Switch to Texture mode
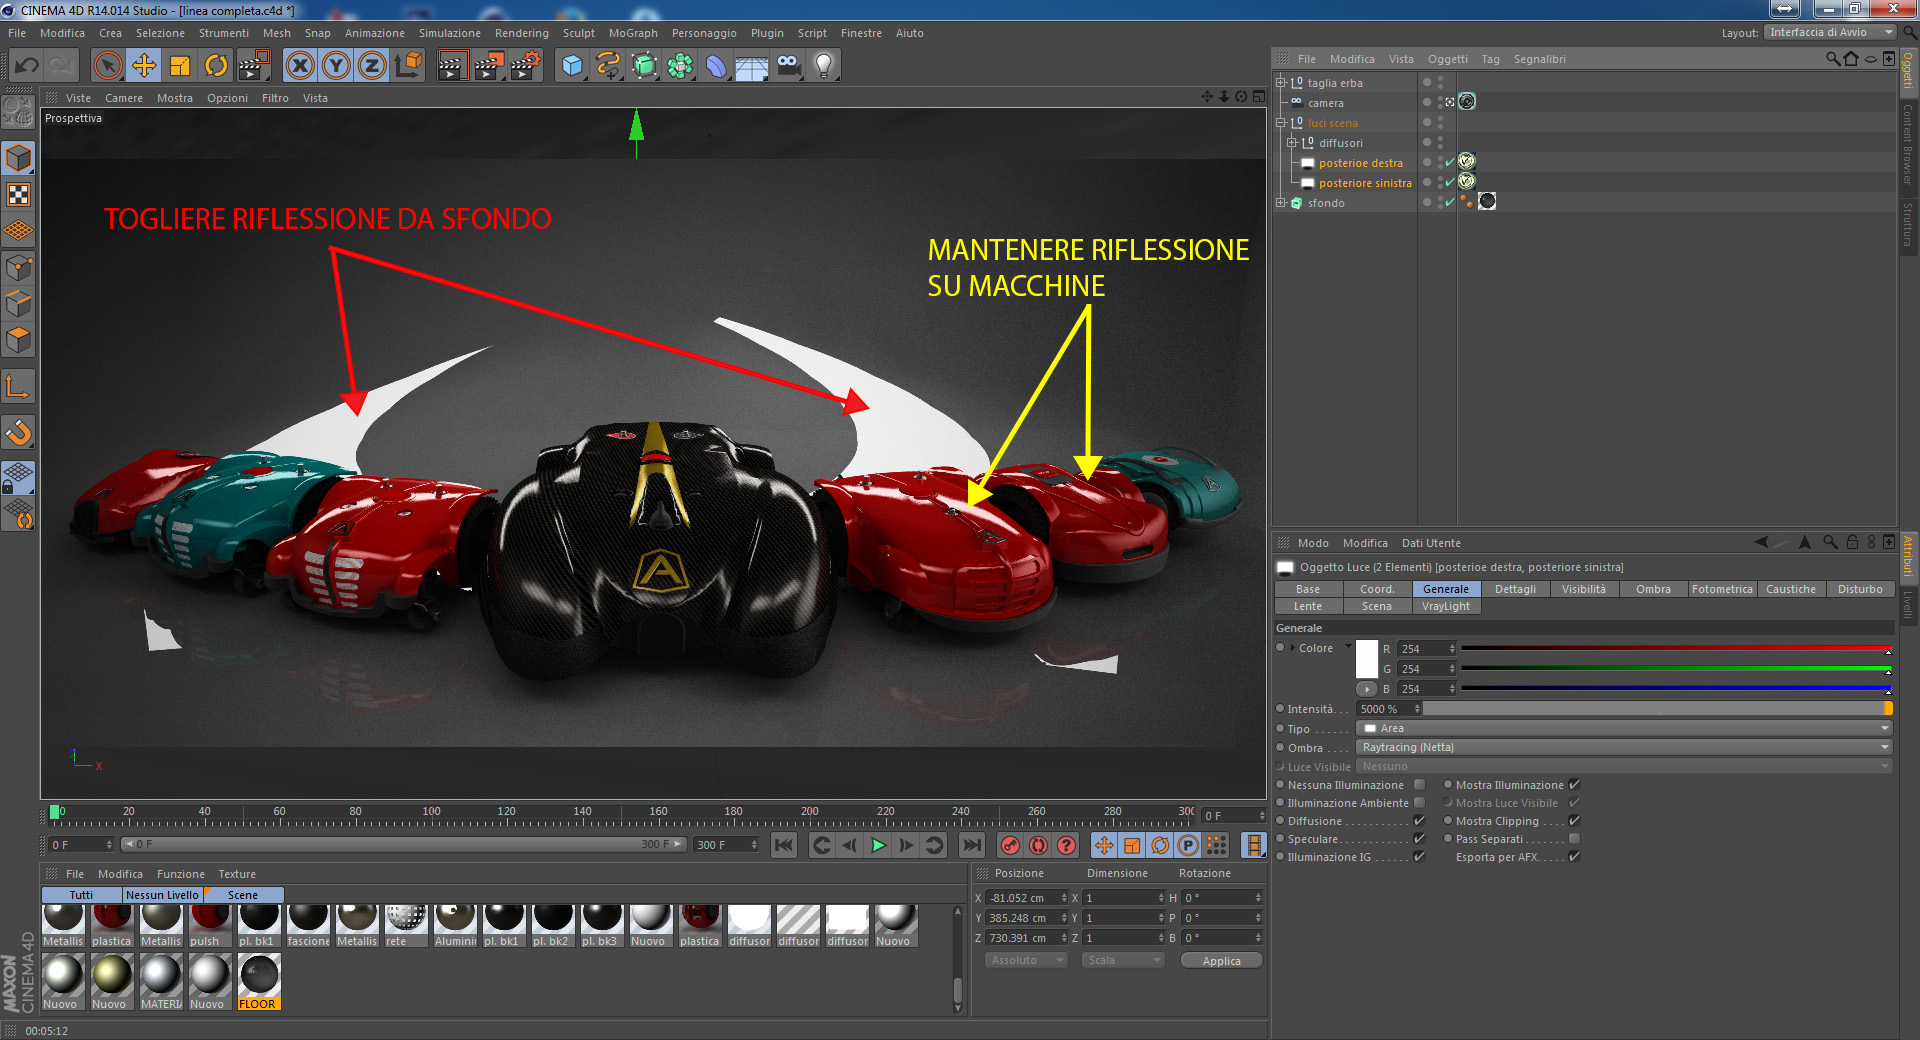This screenshot has height=1040, width=1920. tap(19, 195)
